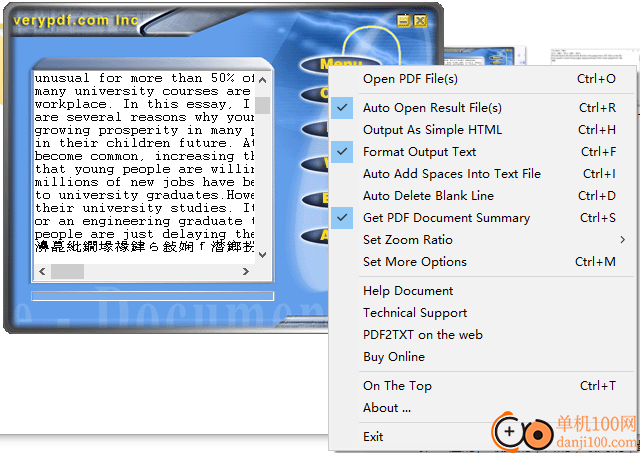Toggle Format Output Text option
Screen dimensions: 640x453
click(x=482, y=152)
